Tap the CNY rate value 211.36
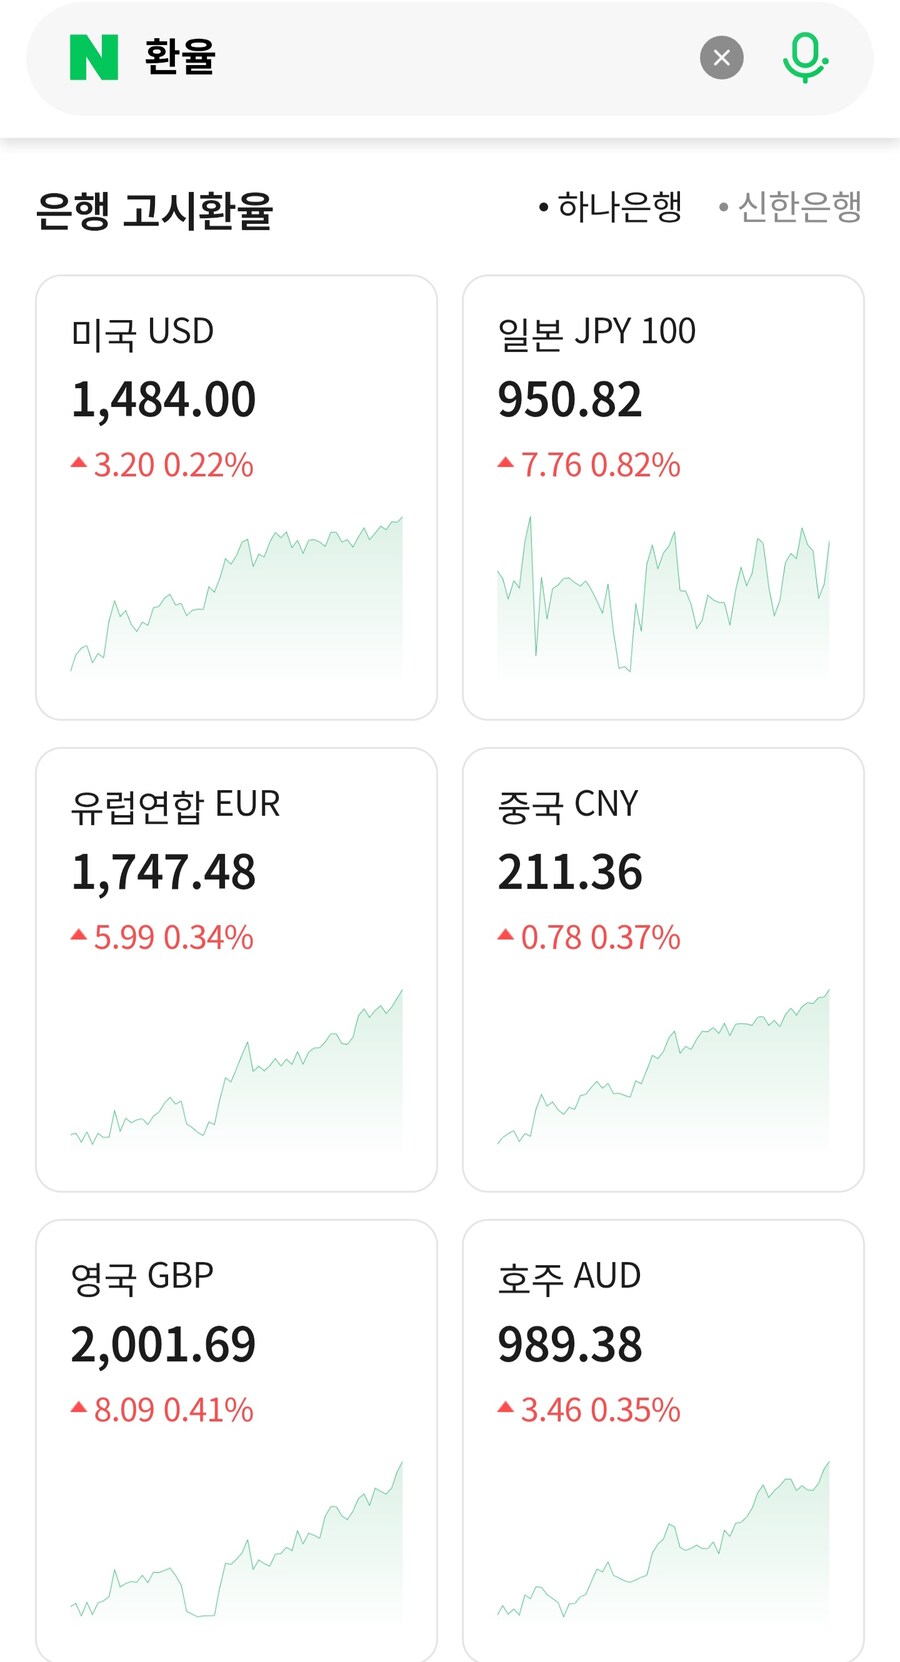 point(570,872)
